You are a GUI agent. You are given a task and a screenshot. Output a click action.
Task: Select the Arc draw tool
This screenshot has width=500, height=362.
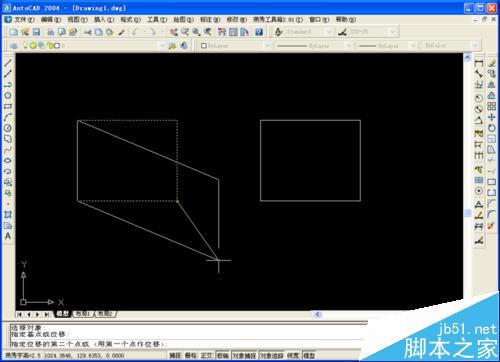pyautogui.click(x=8, y=117)
